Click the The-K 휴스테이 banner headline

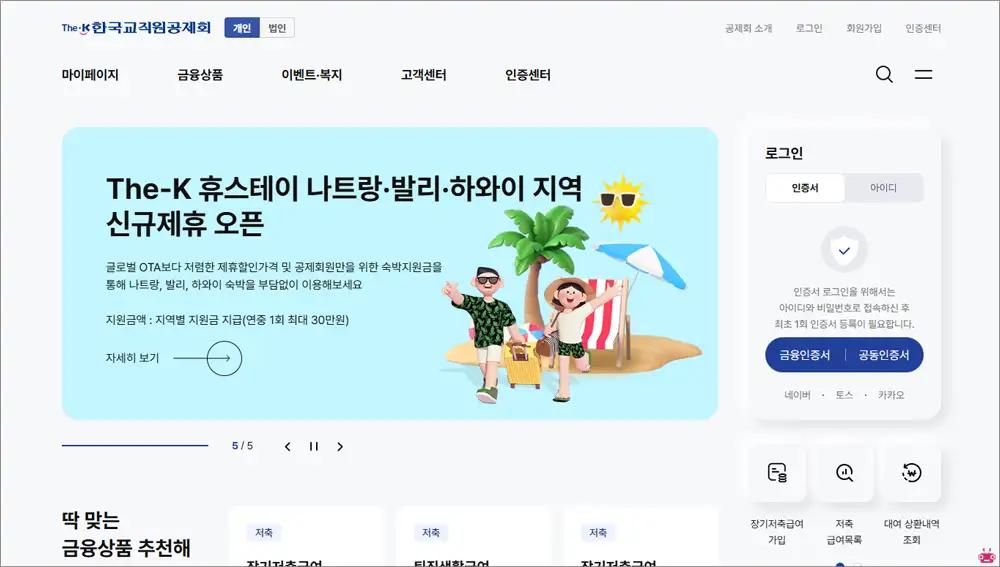coord(344,205)
